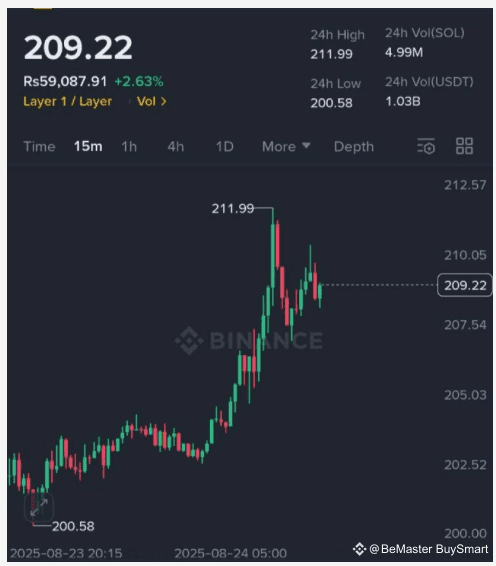Screen dimensions: 496x566
Task: Switch to the 1h interval
Action: [129, 147]
